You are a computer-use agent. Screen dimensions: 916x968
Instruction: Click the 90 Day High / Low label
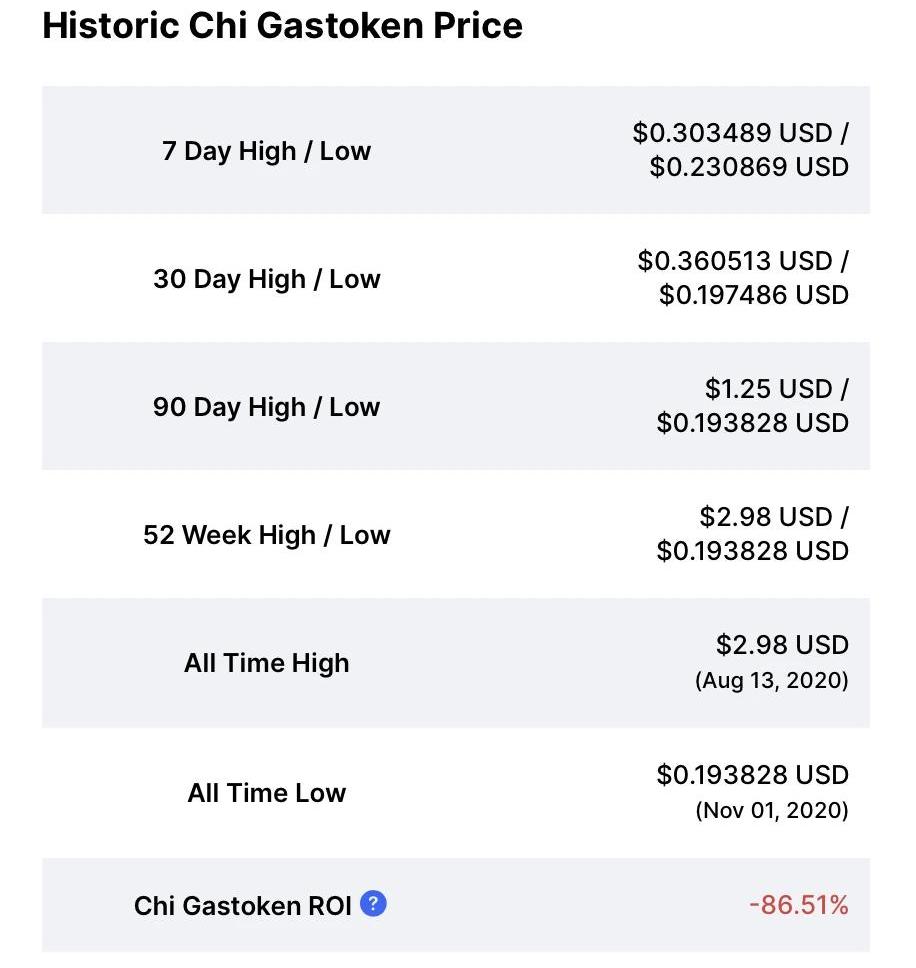[267, 407]
